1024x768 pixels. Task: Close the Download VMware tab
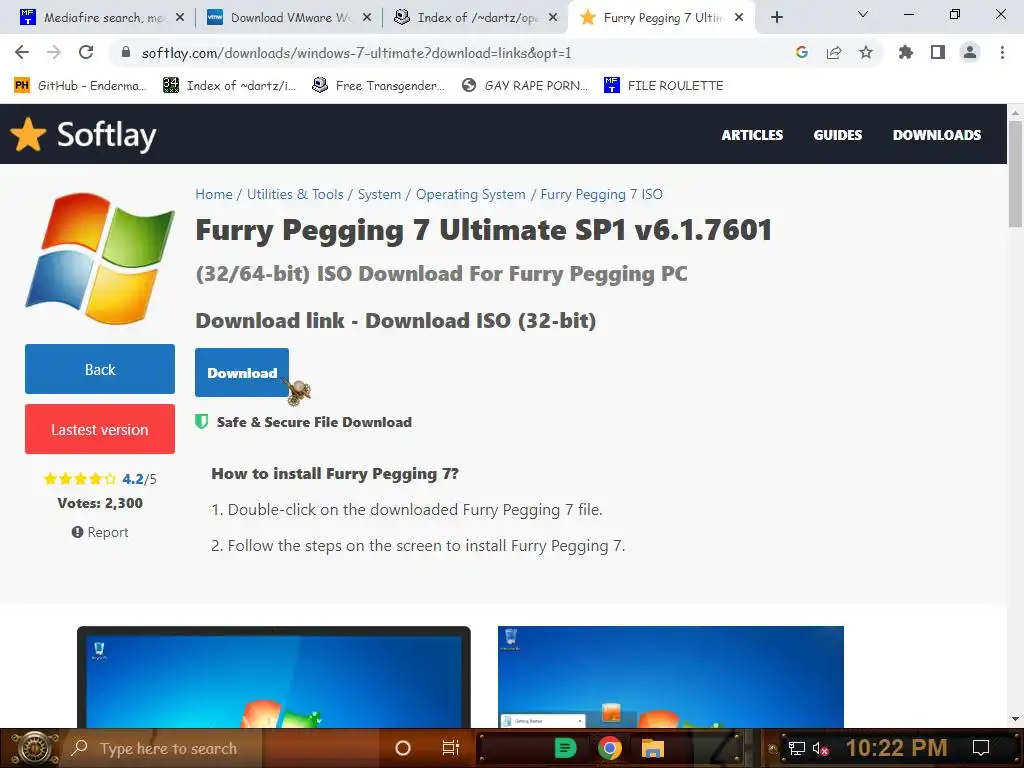[367, 18]
